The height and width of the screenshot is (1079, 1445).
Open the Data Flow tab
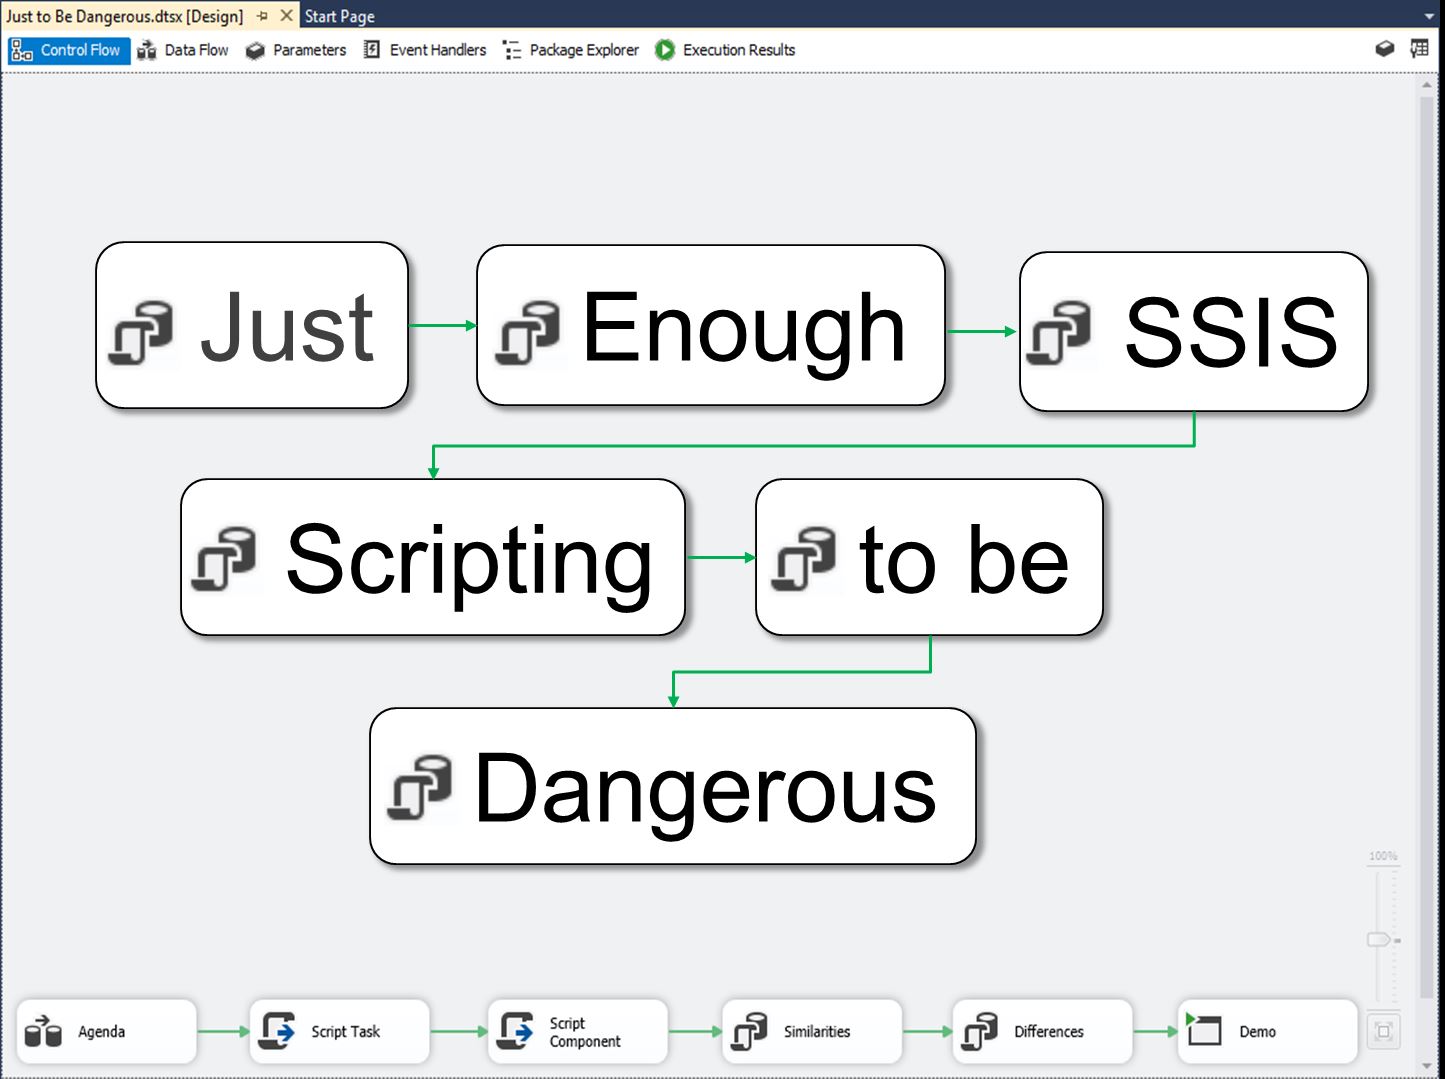click(183, 50)
